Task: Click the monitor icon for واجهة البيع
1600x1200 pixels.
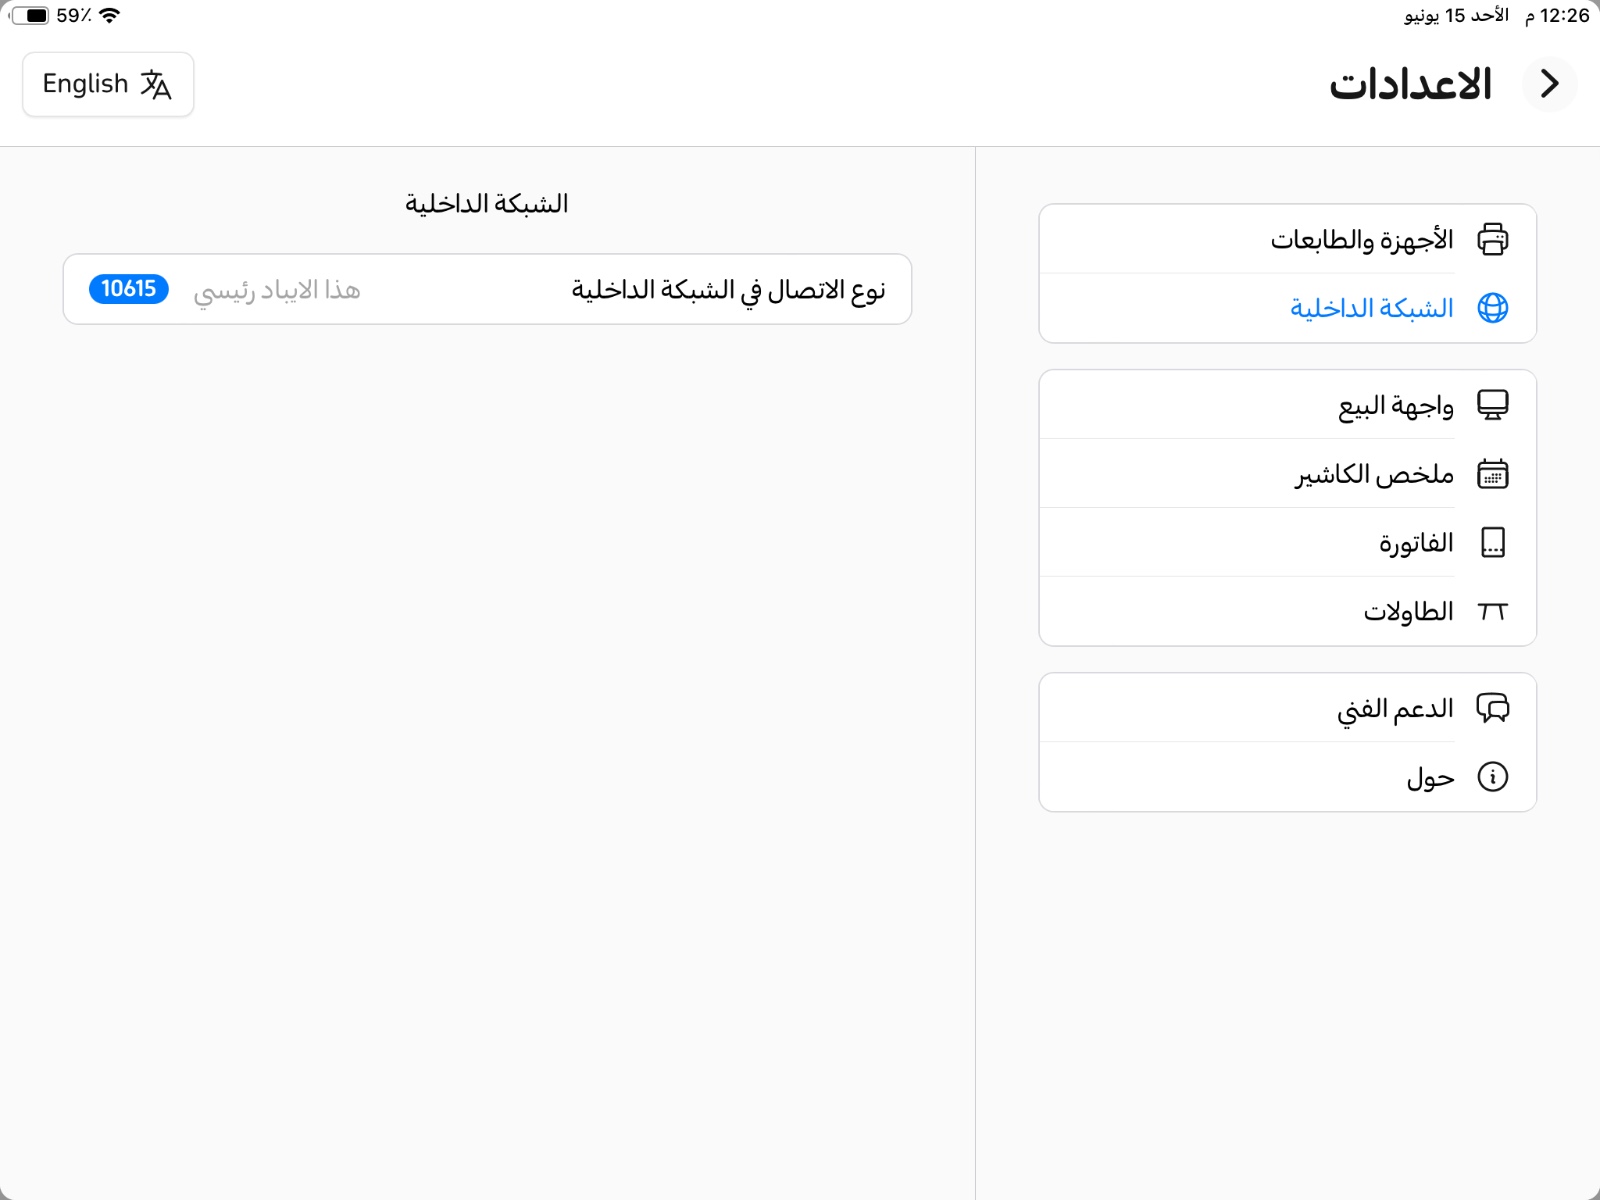Action: pos(1492,405)
